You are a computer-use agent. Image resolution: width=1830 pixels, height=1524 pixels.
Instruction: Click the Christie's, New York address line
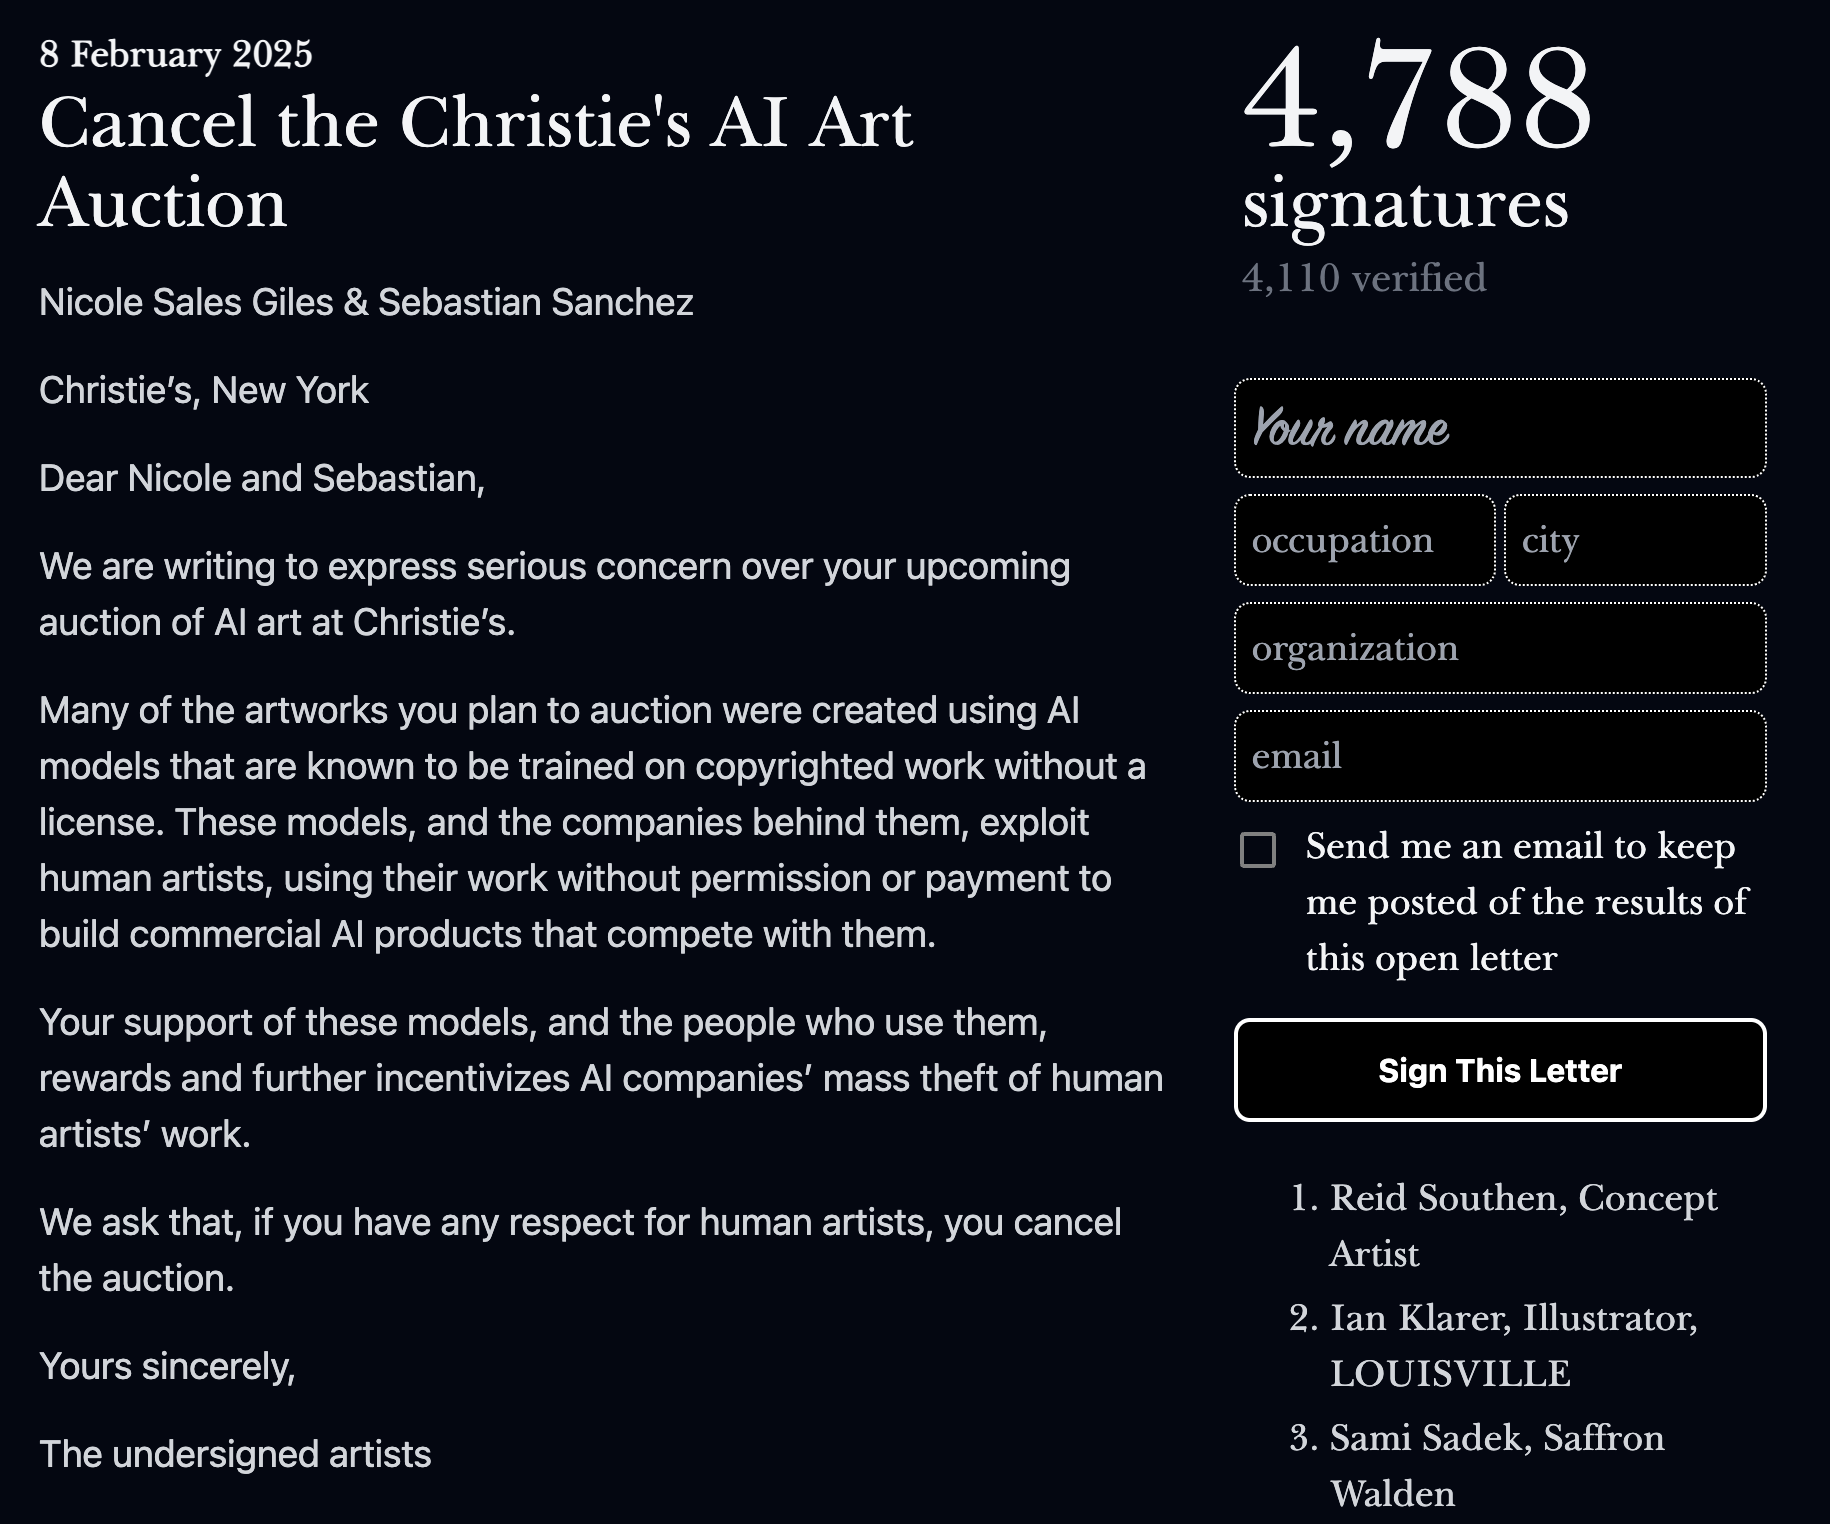pyautogui.click(x=204, y=390)
